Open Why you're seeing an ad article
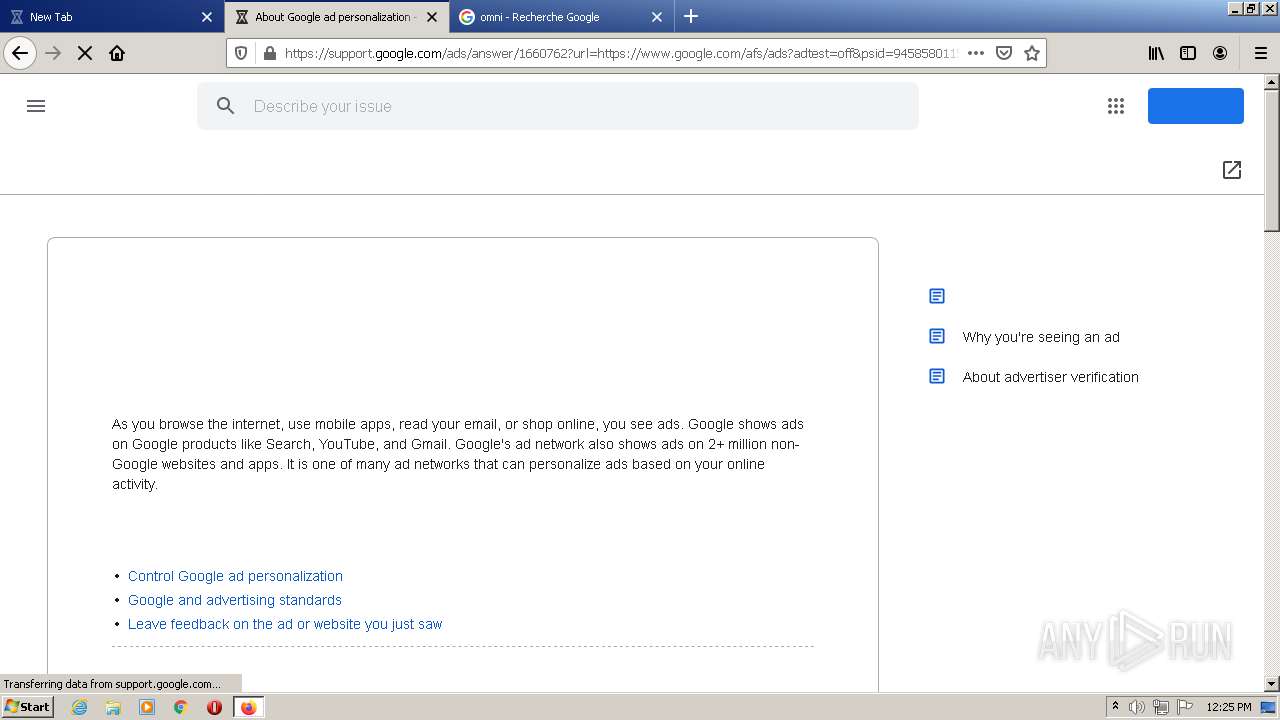 pyautogui.click(x=1041, y=337)
